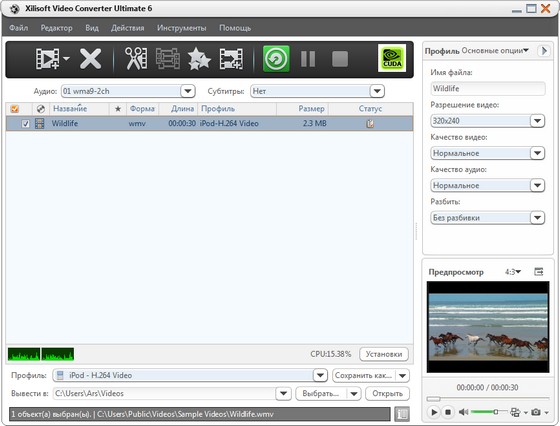
Task: Toggle the select-all checkbox in list header
Action: coord(15,109)
